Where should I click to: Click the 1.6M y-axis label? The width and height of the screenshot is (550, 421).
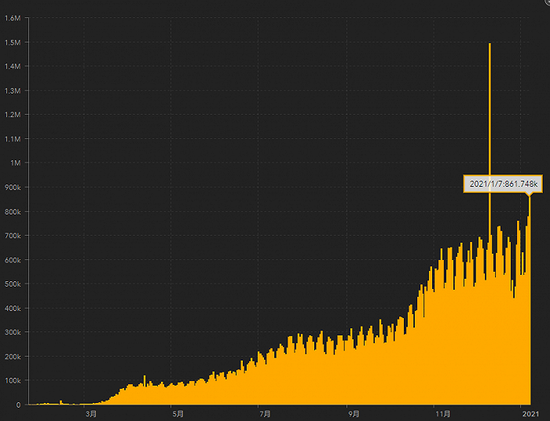click(12, 18)
